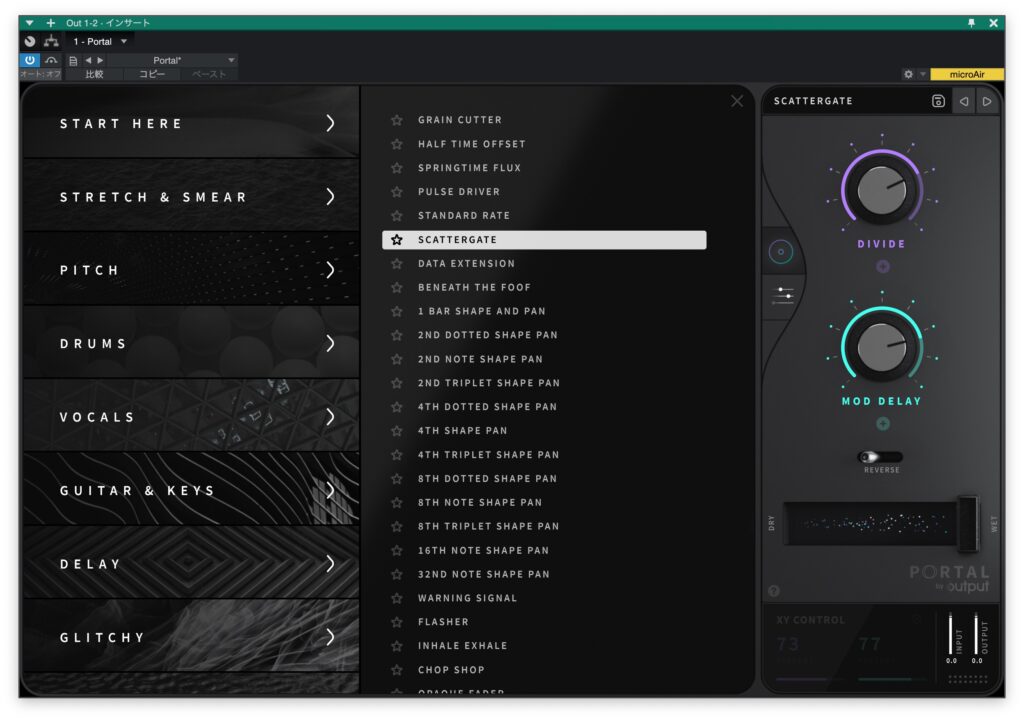Click the plus icon below MOD DELAY

(x=882, y=423)
